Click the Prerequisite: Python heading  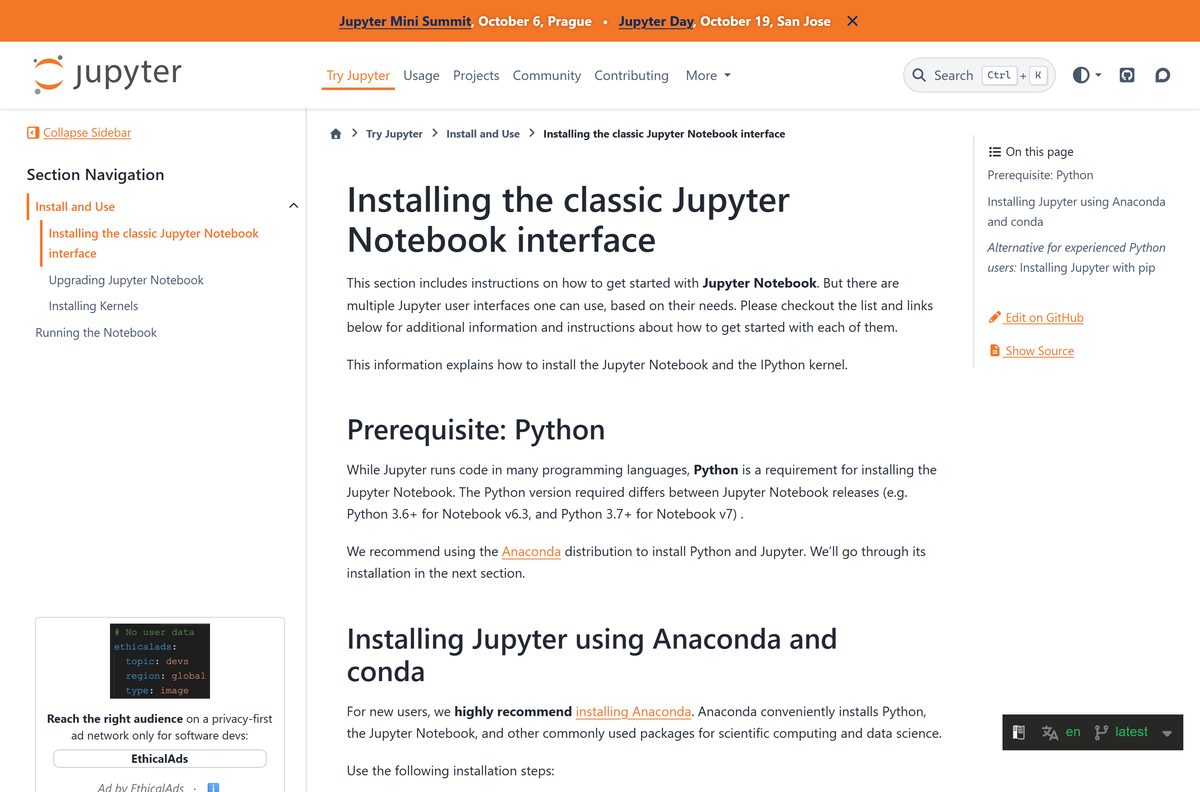476,429
